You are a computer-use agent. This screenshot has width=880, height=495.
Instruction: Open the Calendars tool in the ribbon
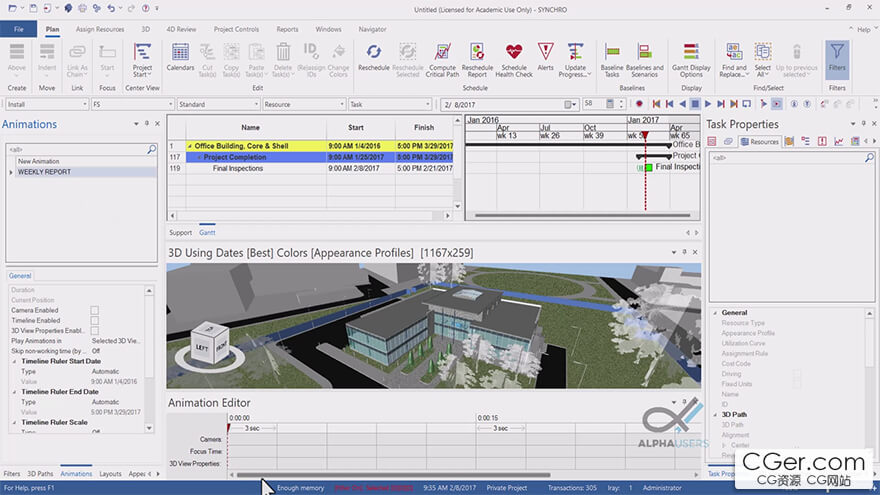point(180,57)
